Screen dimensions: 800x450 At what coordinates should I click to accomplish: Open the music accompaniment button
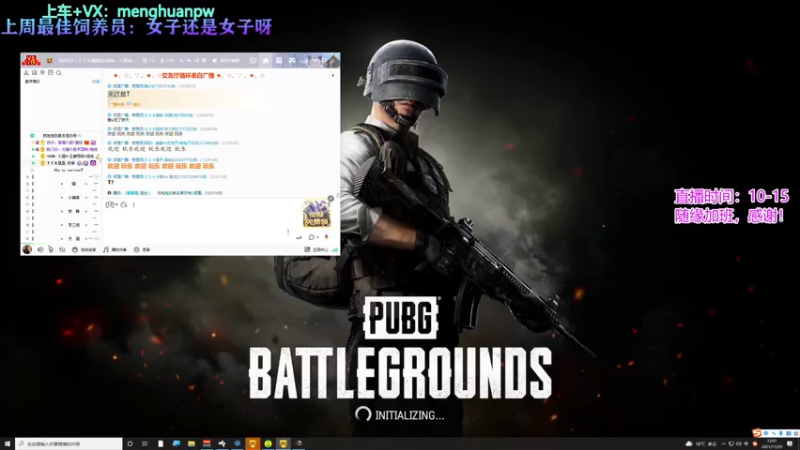[x=115, y=249]
